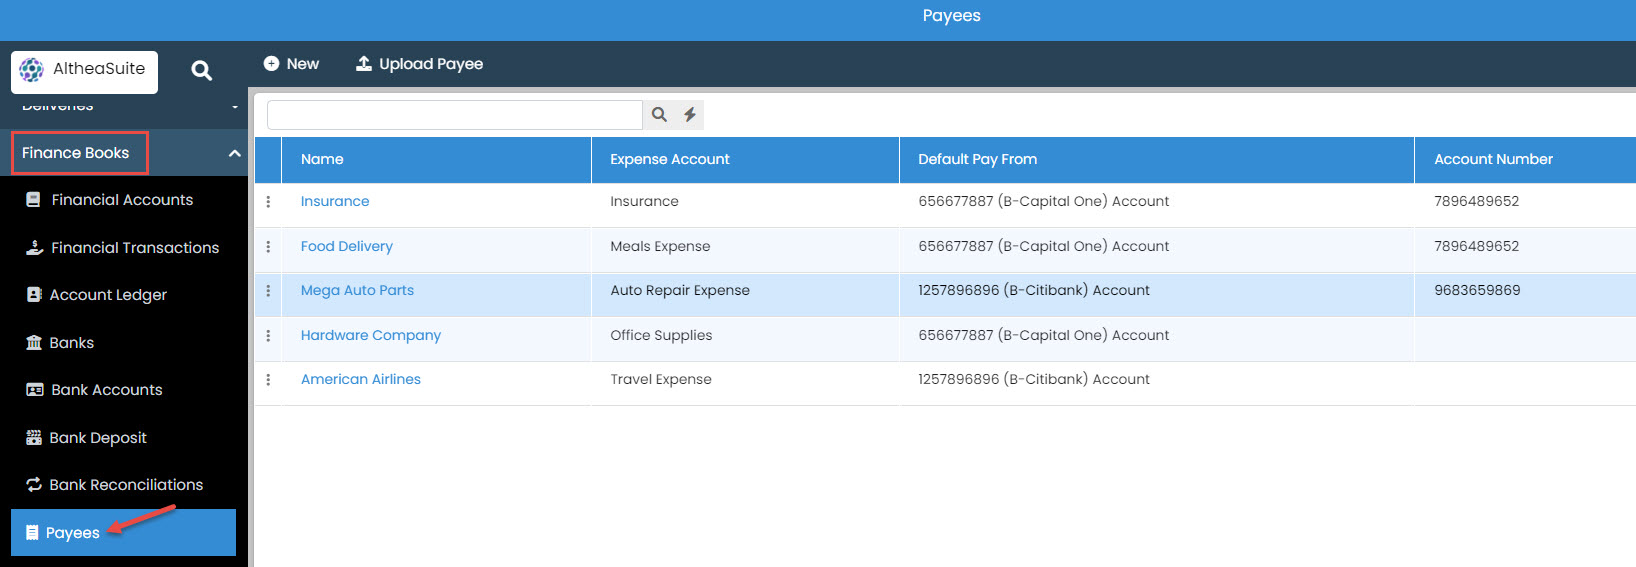Click the plus icon next to New
This screenshot has height=567, width=1636.
[x=271, y=63]
